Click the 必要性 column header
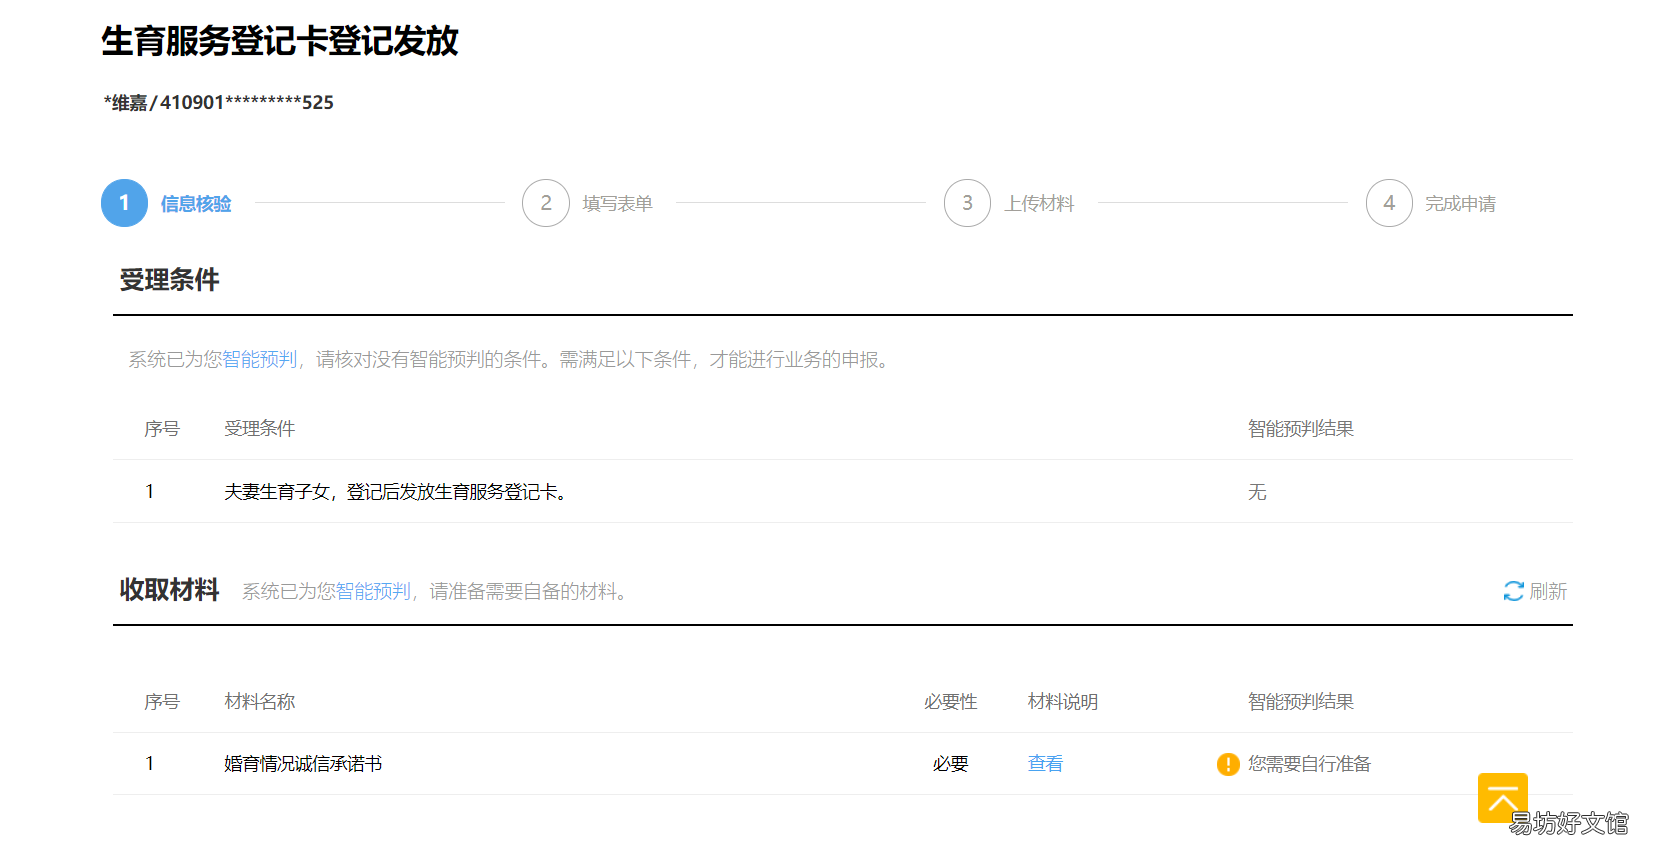Screen dimensions: 1656x855 point(950,702)
